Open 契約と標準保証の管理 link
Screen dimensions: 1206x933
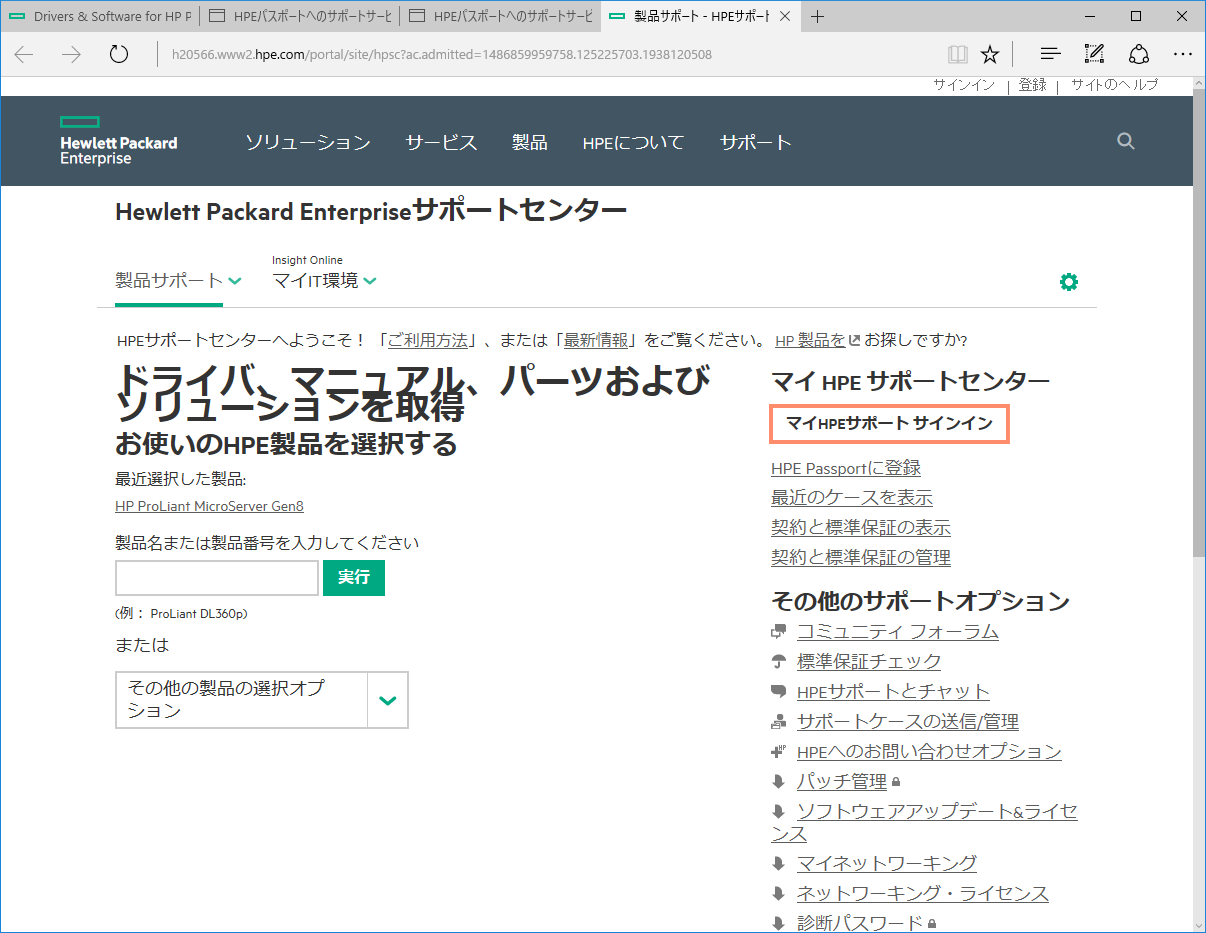pos(861,558)
